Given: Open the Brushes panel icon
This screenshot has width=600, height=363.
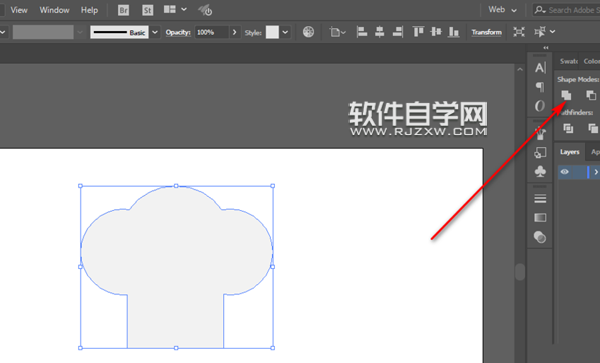Looking at the screenshot, I should (x=540, y=133).
